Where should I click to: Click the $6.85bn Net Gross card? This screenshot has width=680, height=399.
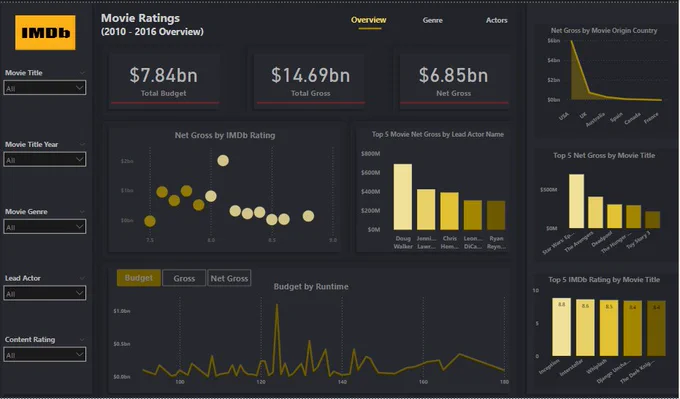point(454,81)
